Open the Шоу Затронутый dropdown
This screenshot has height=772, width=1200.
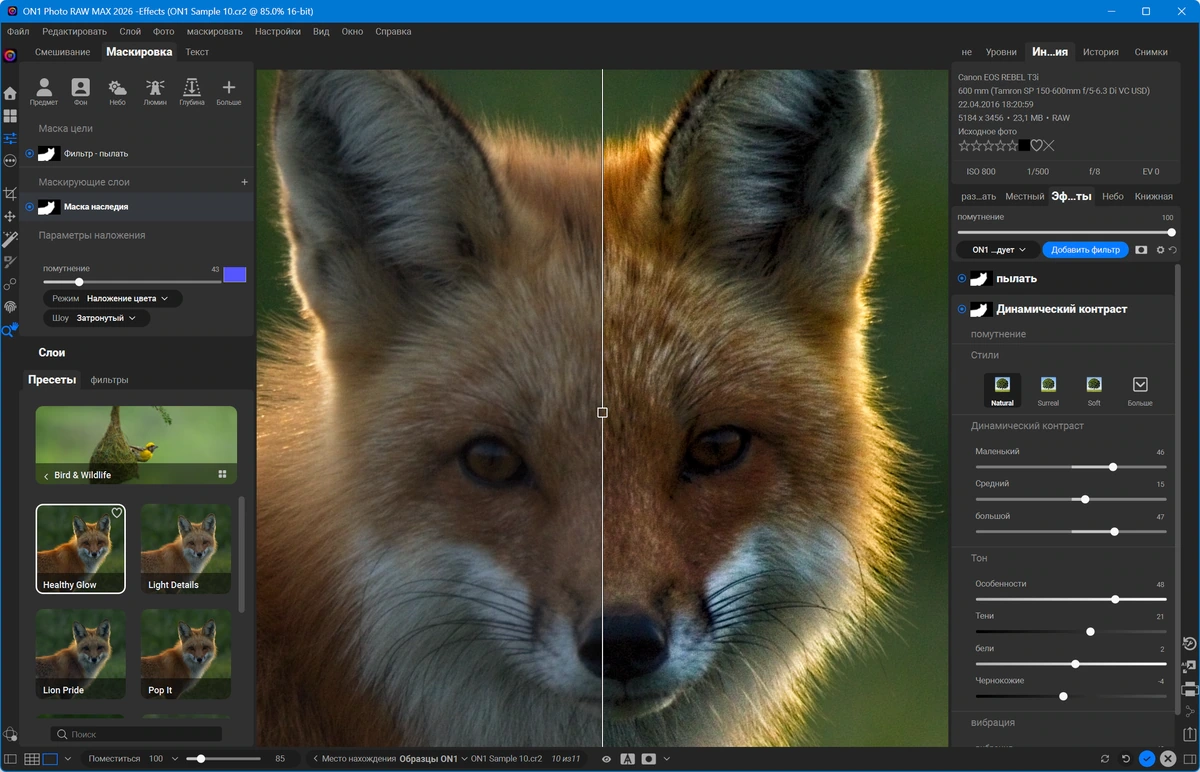point(97,318)
